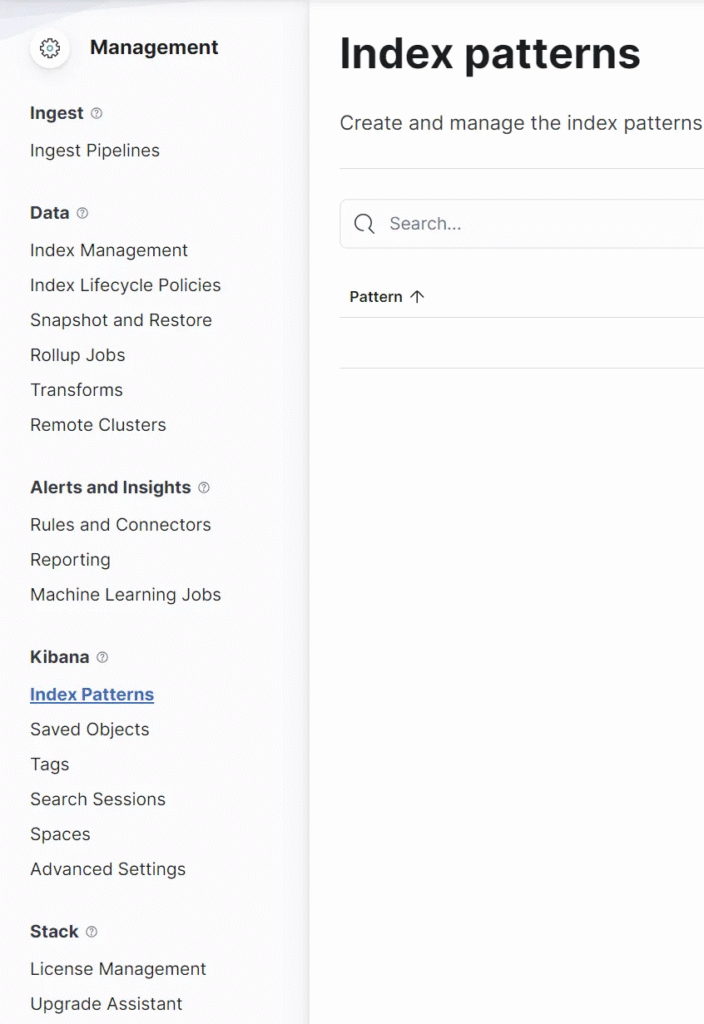This screenshot has width=704, height=1024.
Task: Open the Transforms page
Action: (76, 390)
